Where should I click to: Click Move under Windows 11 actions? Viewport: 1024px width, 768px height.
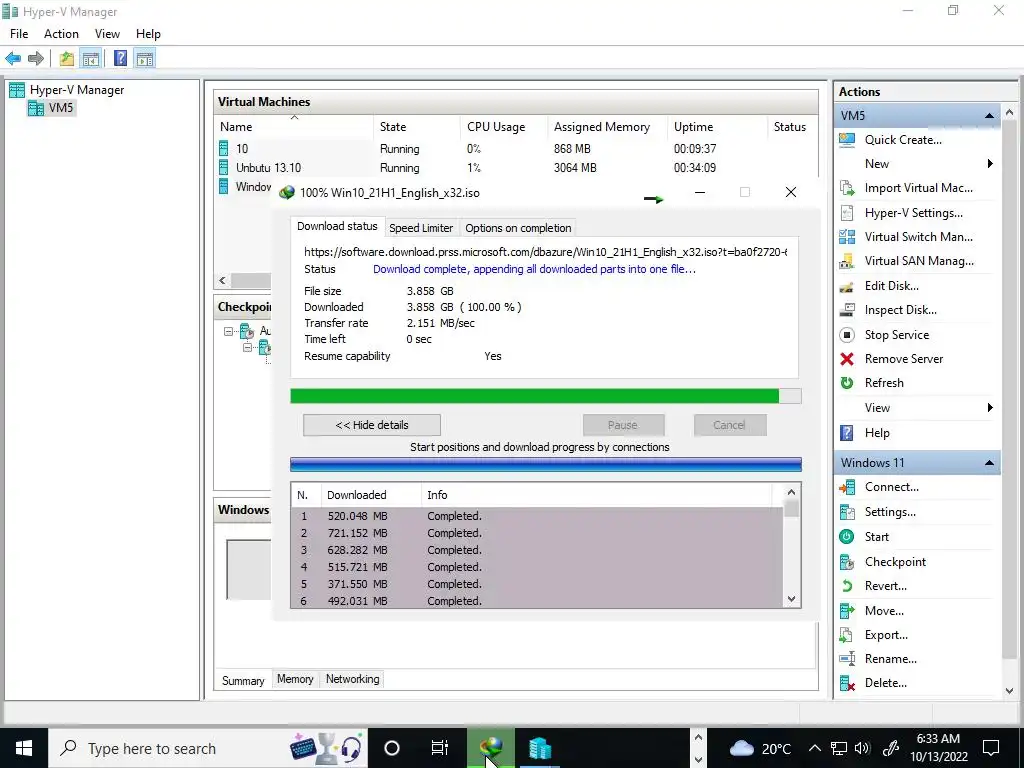click(x=884, y=611)
